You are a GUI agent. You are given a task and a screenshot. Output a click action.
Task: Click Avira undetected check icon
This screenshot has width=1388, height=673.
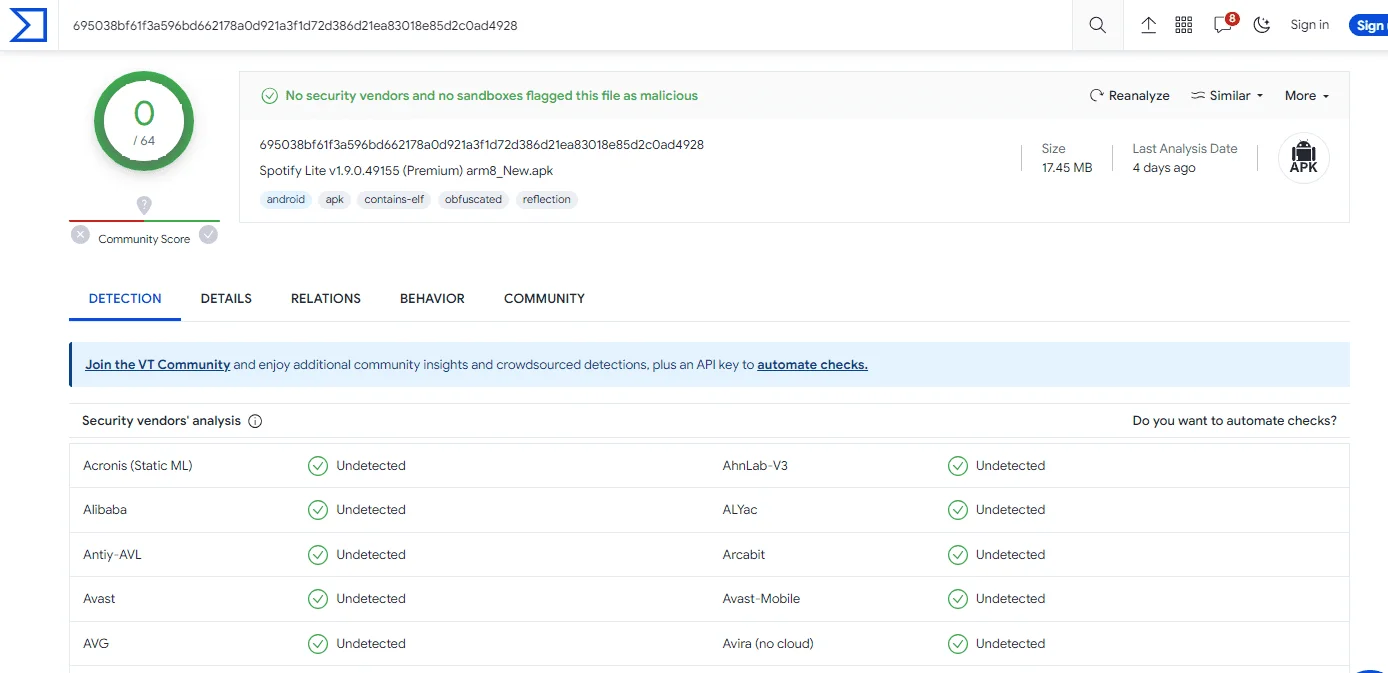[x=958, y=644]
